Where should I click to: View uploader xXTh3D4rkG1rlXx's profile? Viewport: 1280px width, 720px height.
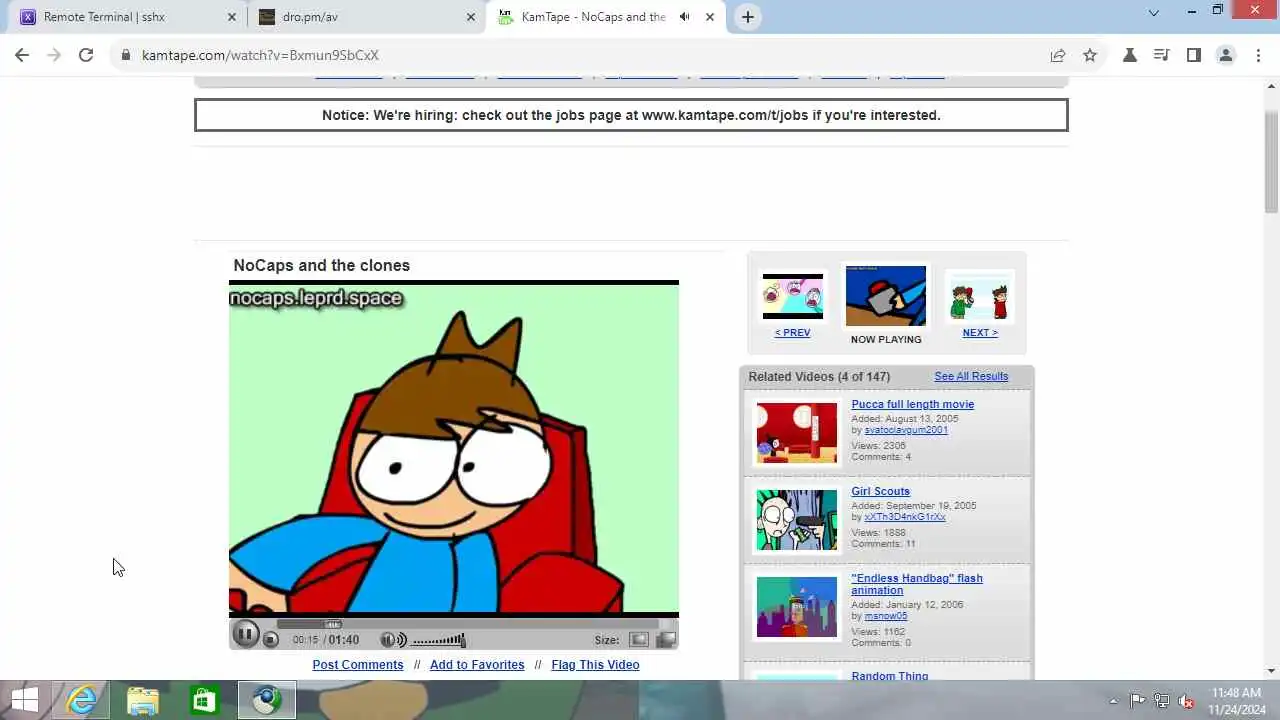905,517
